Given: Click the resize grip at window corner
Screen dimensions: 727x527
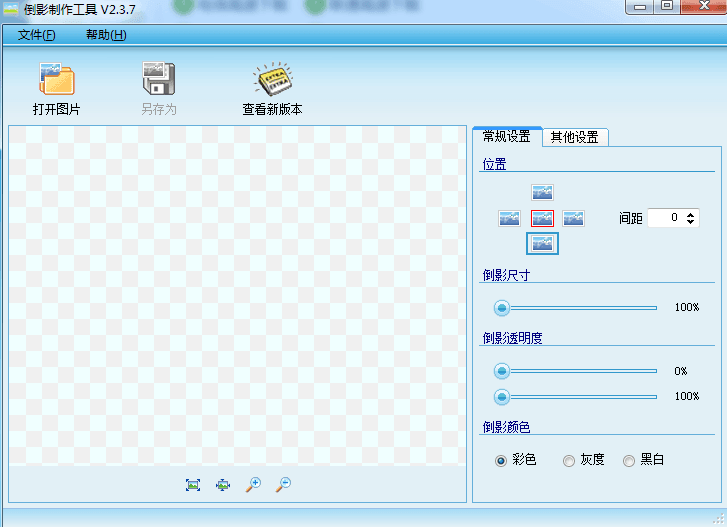Looking at the screenshot, I should click(x=720, y=519).
